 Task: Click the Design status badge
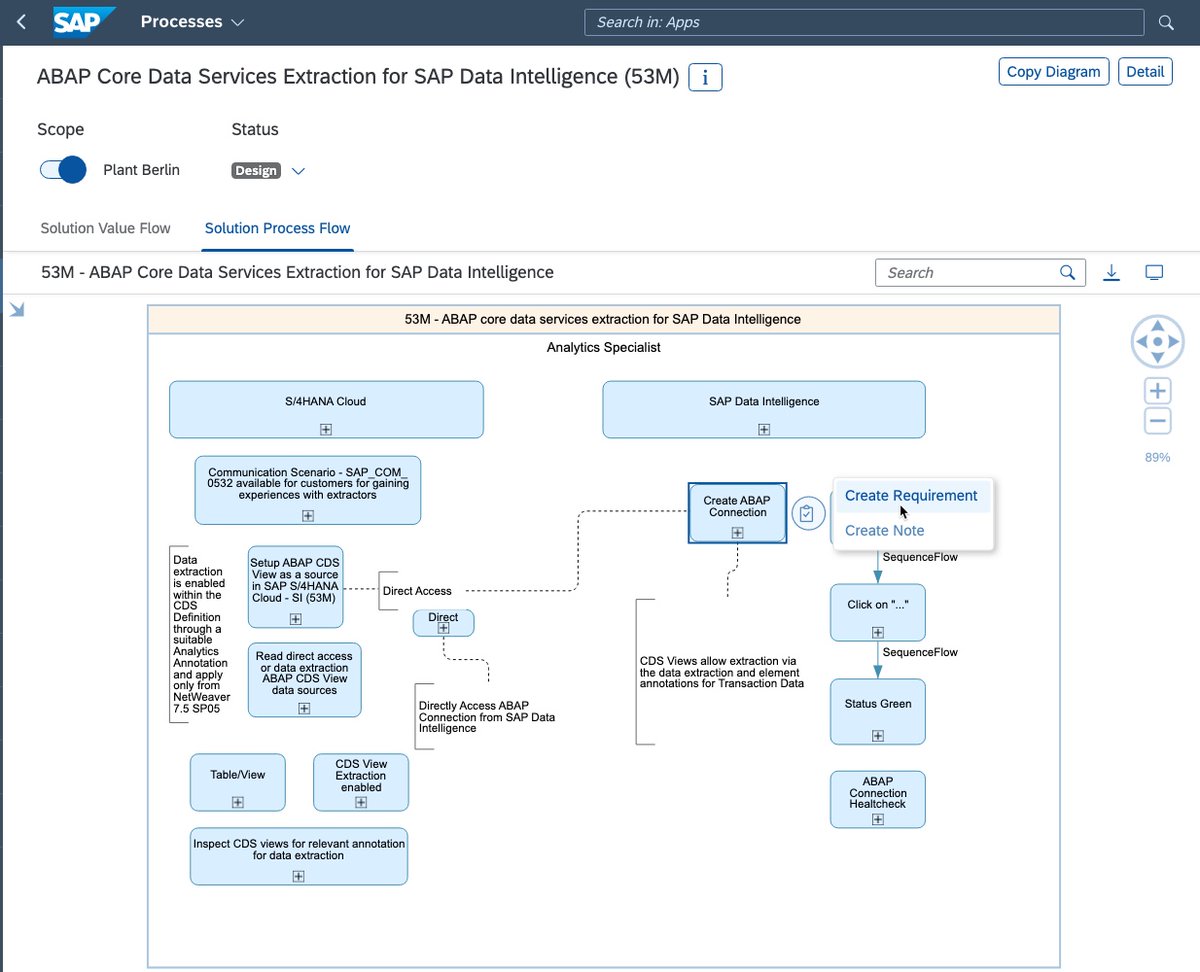[x=256, y=171]
